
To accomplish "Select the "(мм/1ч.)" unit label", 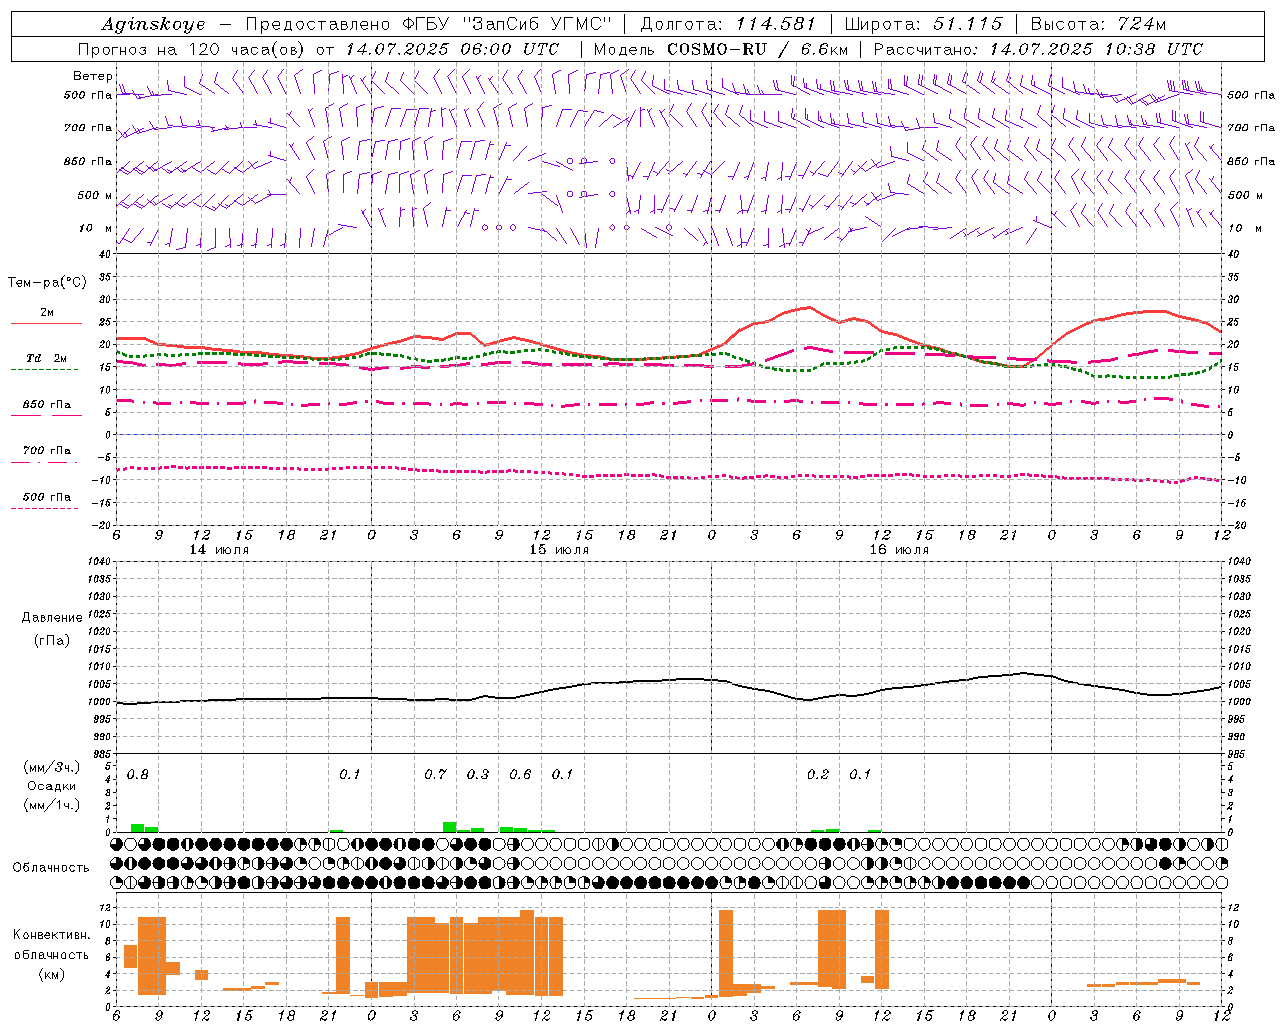I will click(52, 804).
